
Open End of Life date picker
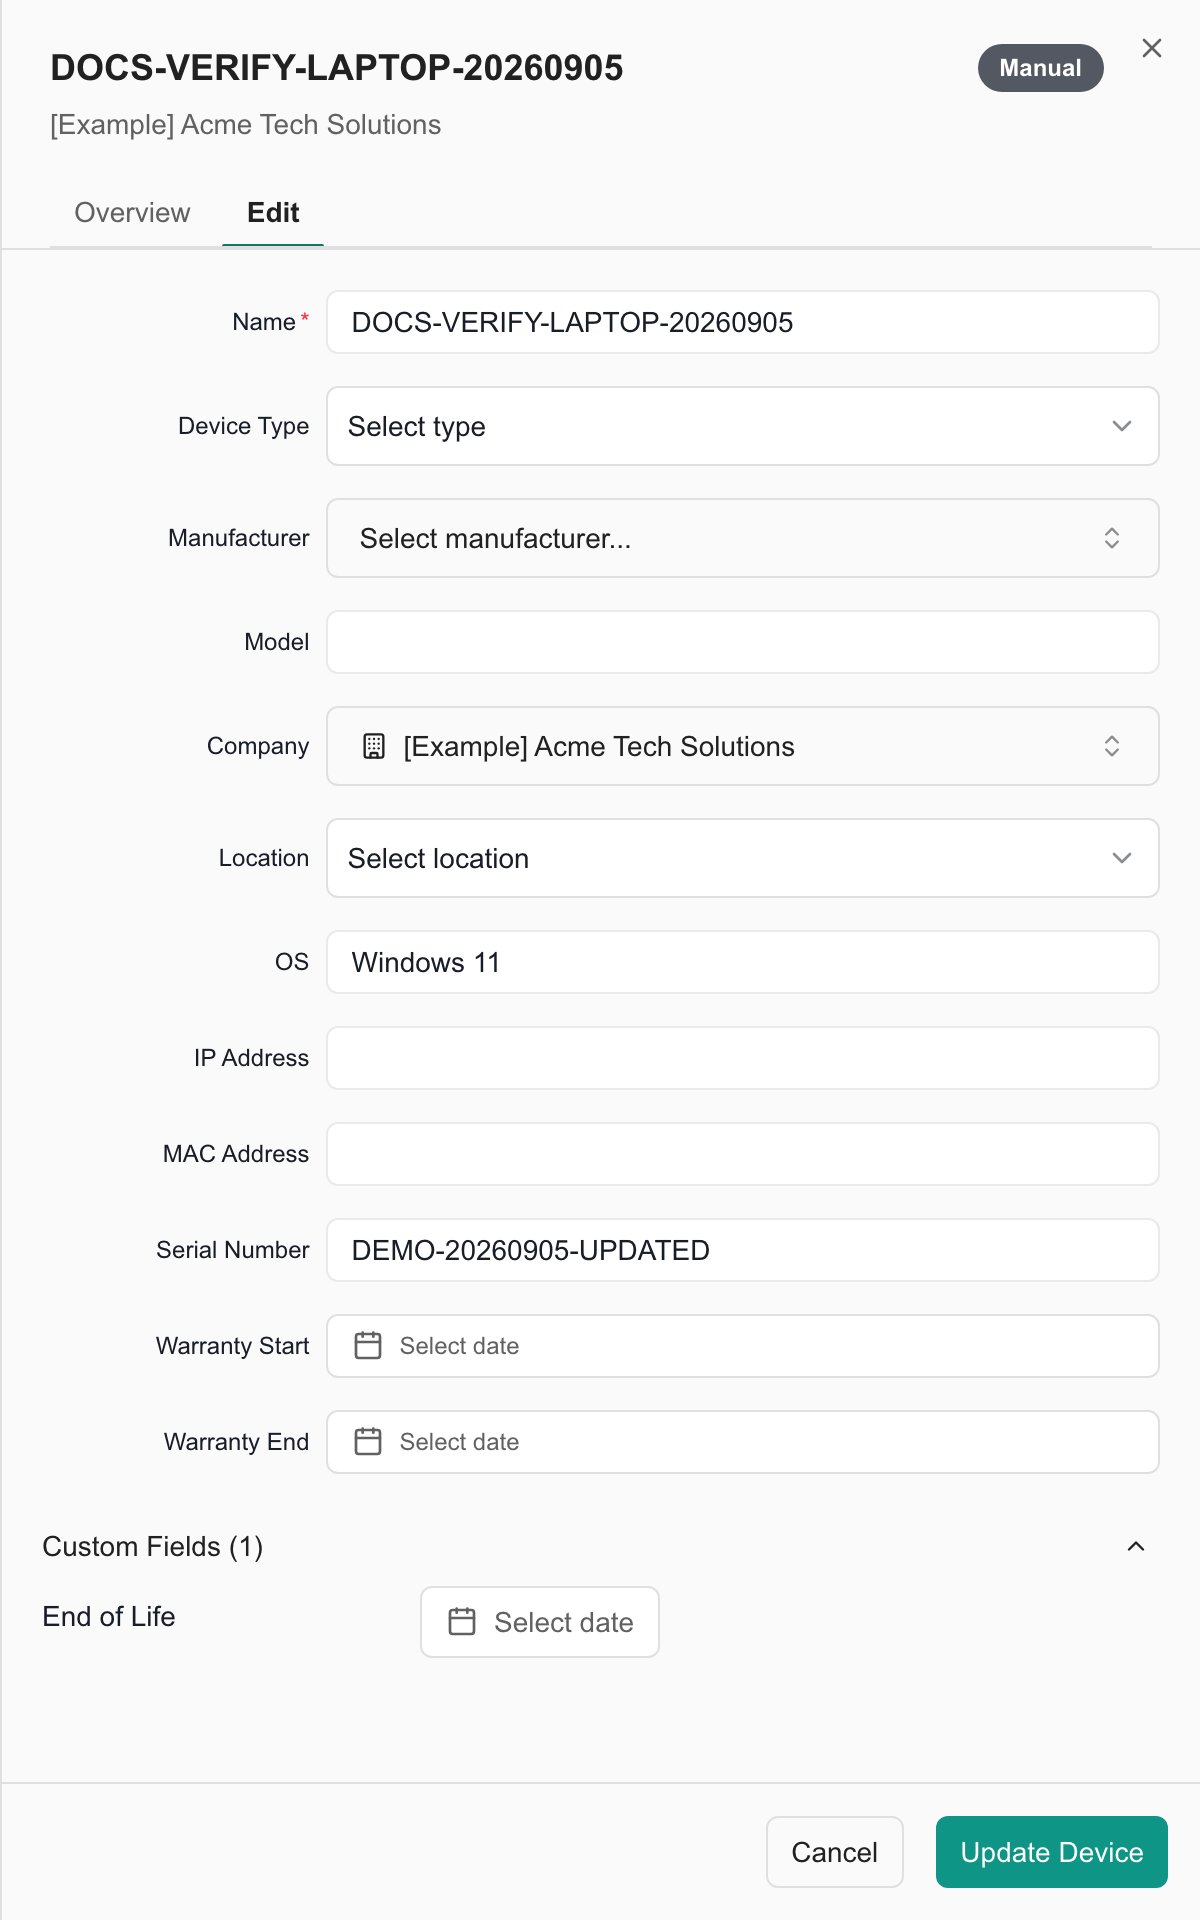coord(540,1622)
